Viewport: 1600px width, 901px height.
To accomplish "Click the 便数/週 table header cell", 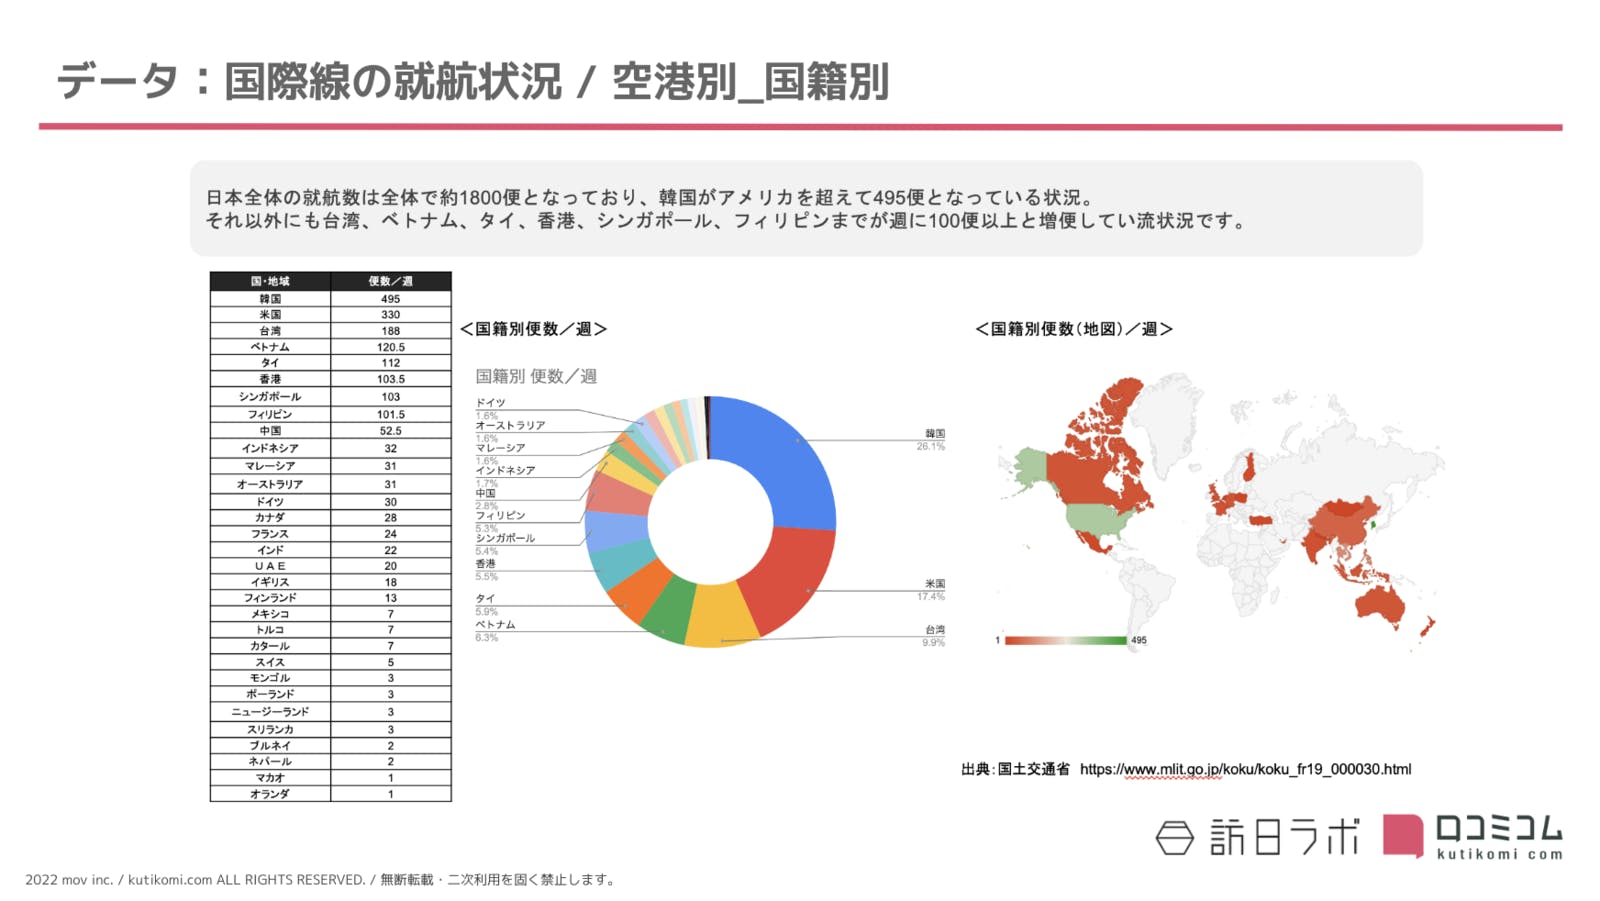I will point(391,281).
